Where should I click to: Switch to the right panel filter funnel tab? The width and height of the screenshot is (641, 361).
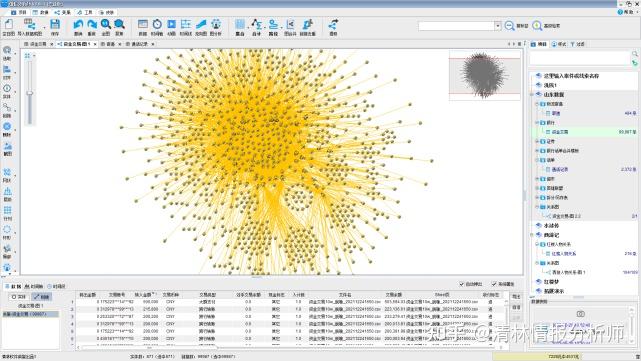click(x=578, y=44)
